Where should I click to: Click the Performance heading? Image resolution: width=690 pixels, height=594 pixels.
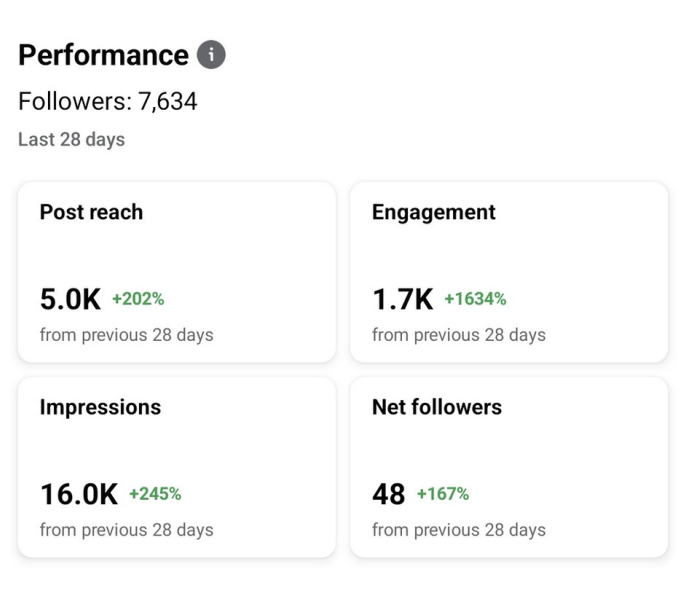click(103, 55)
